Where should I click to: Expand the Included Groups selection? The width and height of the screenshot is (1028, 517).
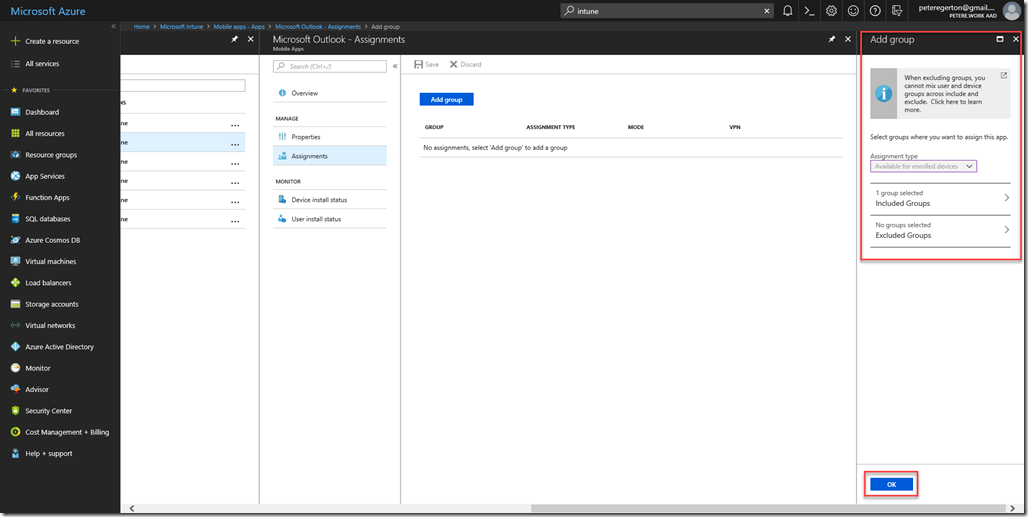(940, 198)
